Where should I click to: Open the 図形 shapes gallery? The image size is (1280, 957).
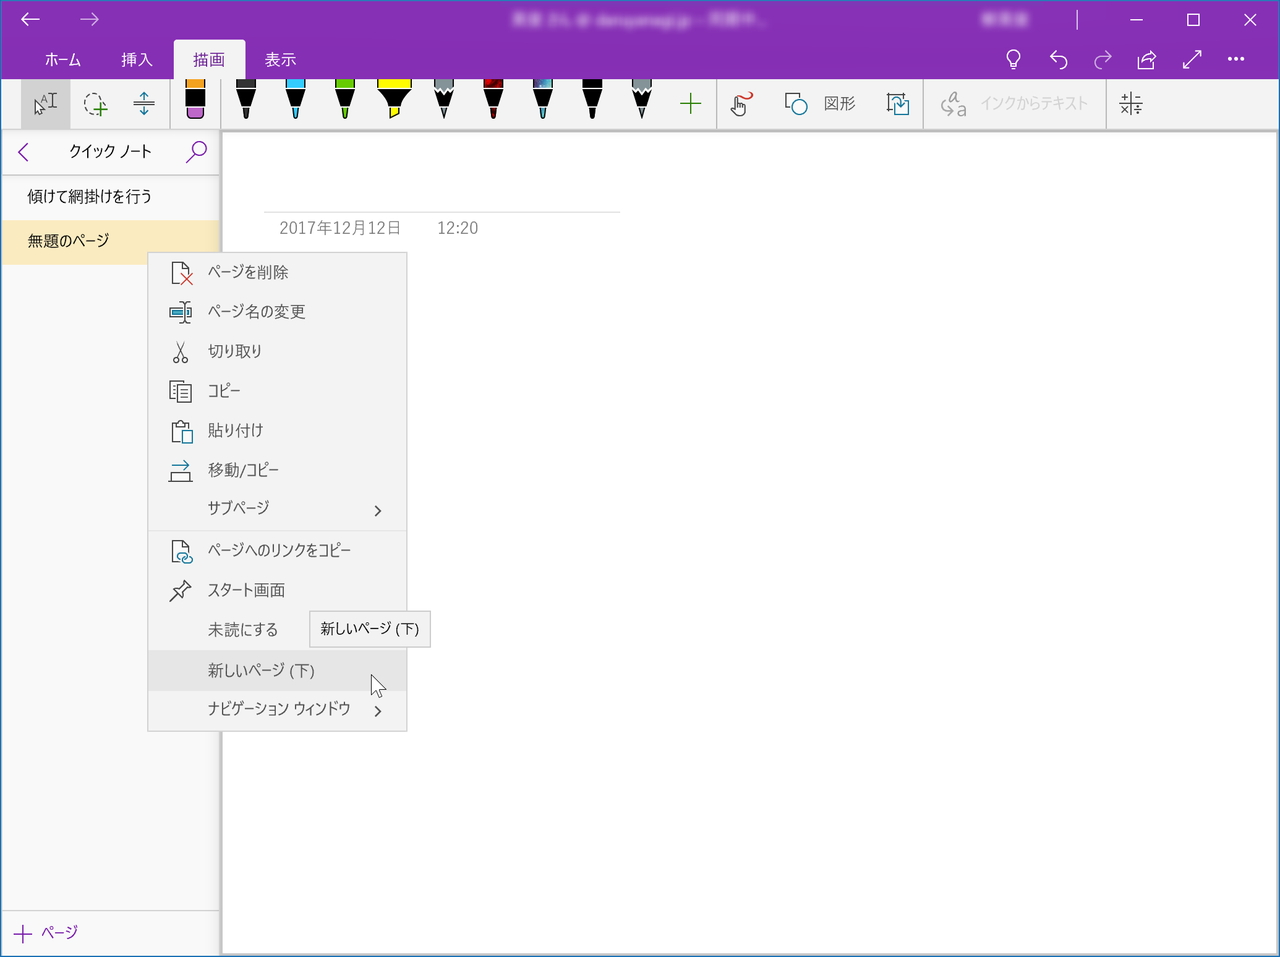coord(821,104)
